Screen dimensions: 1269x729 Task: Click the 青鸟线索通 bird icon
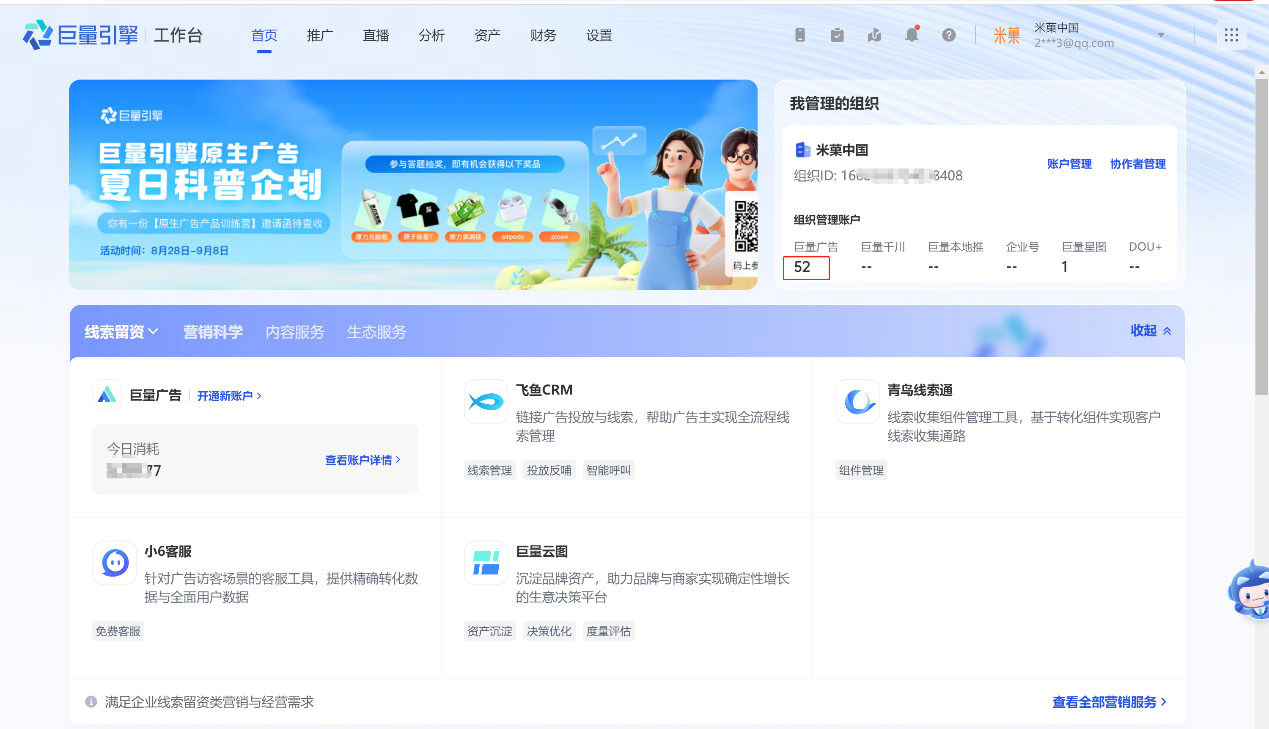[x=857, y=402]
